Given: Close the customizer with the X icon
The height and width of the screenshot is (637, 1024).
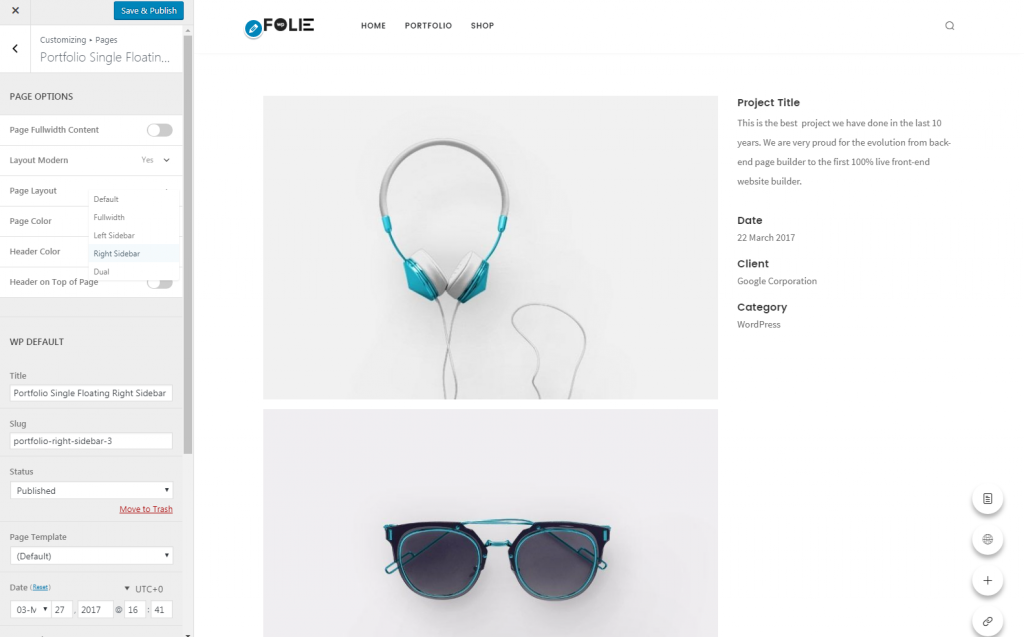Looking at the screenshot, I should tap(15, 10).
